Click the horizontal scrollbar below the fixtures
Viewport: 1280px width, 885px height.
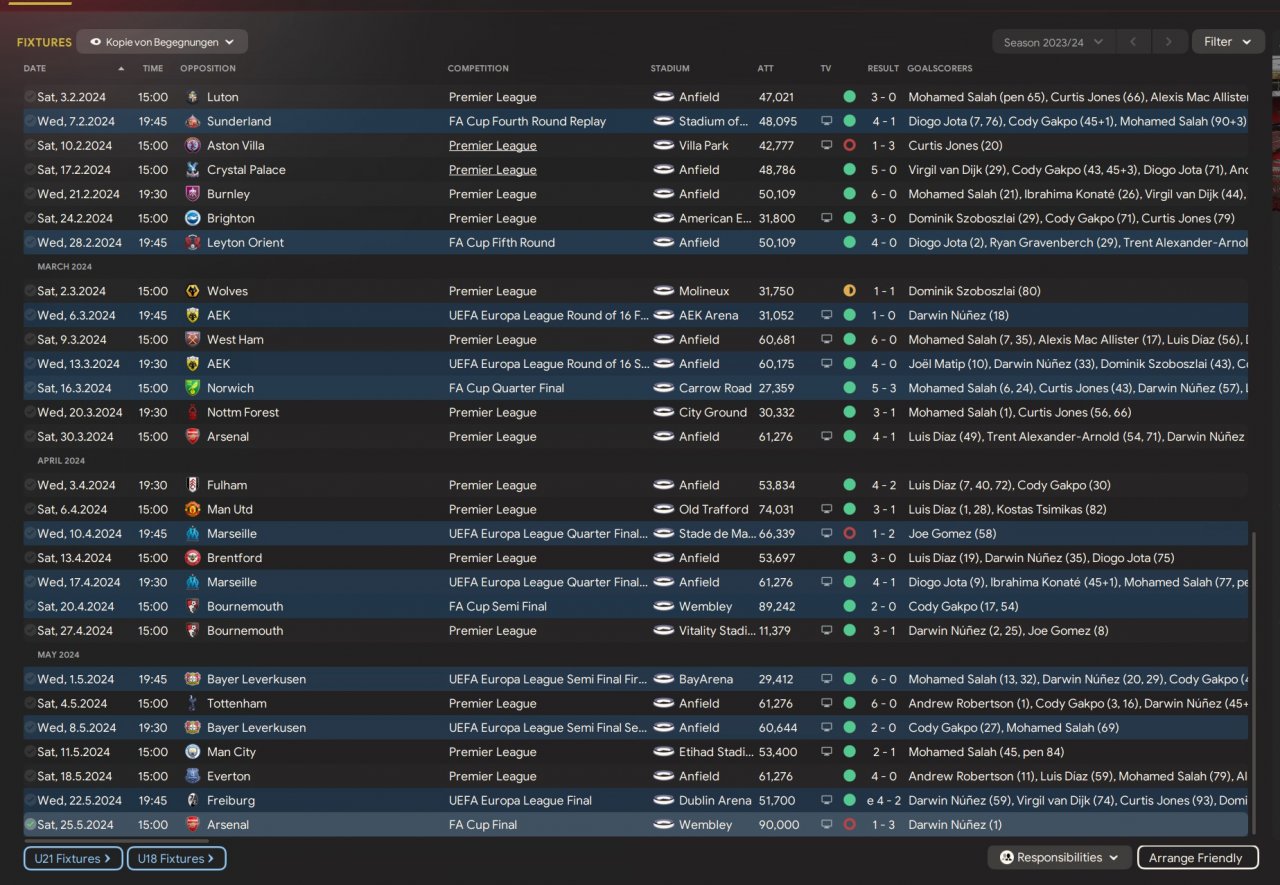[x=117, y=842]
